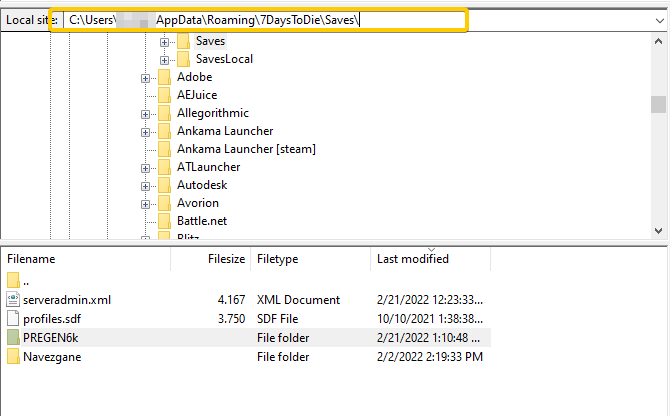Click the tree scrollbar up arrow
Viewport: 670px width, 416px height.
tap(658, 41)
